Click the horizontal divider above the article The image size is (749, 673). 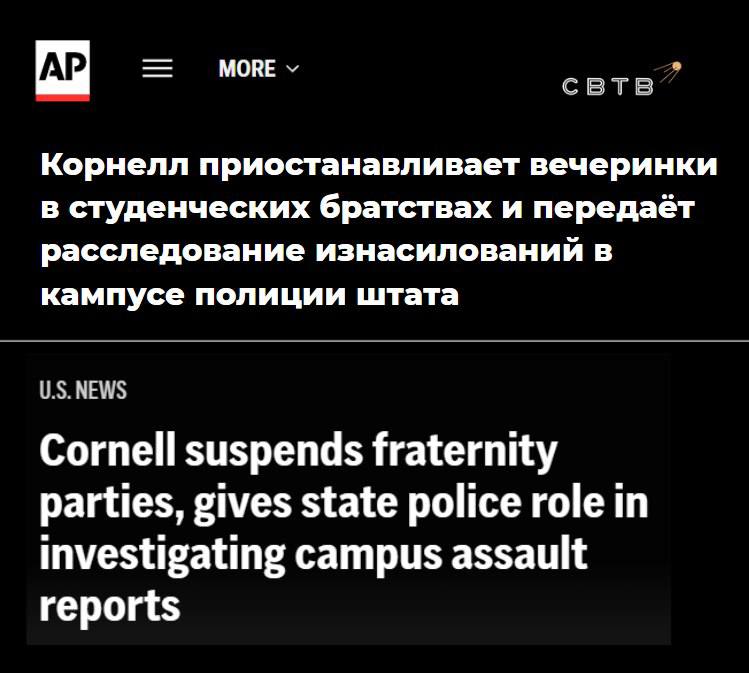[x=374, y=341]
